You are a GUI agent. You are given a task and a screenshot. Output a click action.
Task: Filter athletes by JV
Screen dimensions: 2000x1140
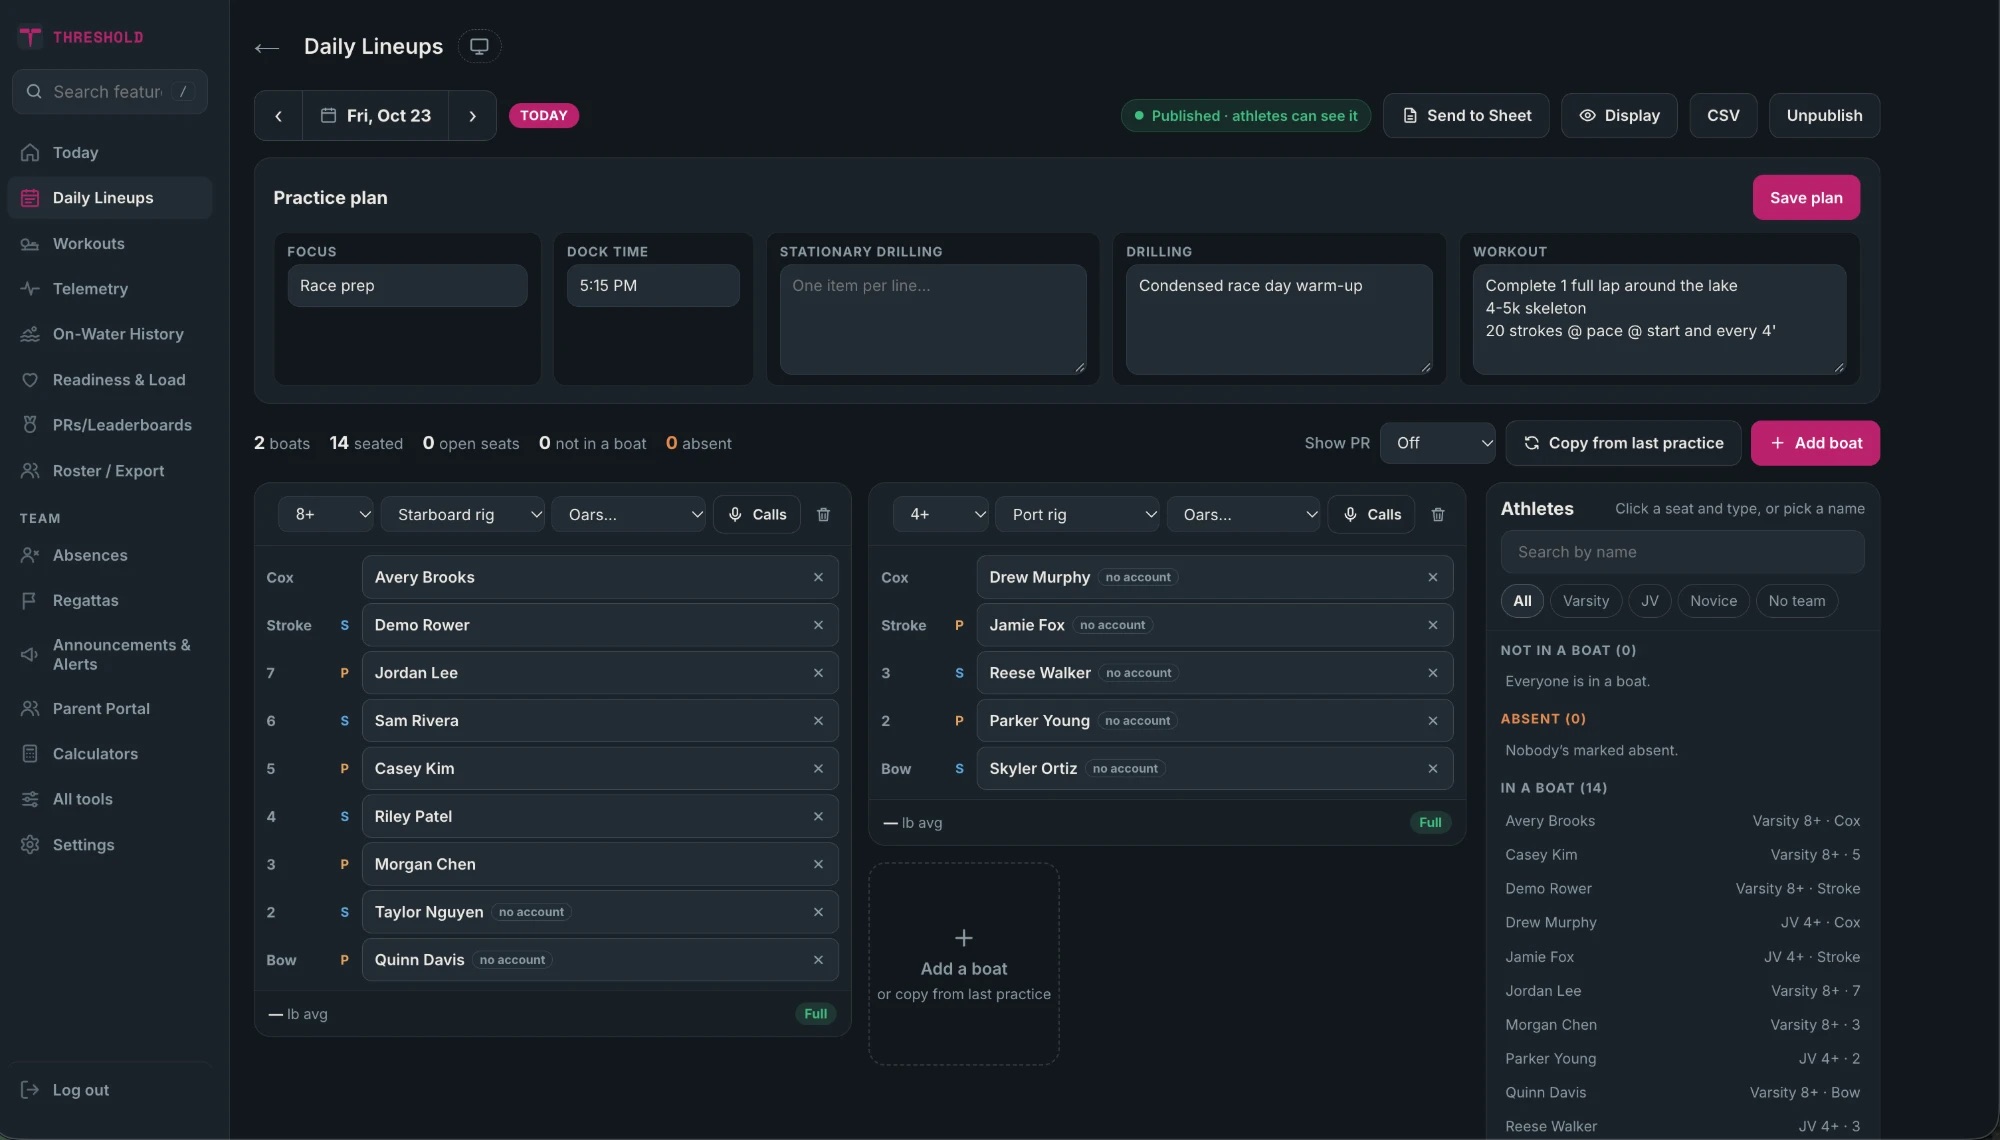(1650, 601)
